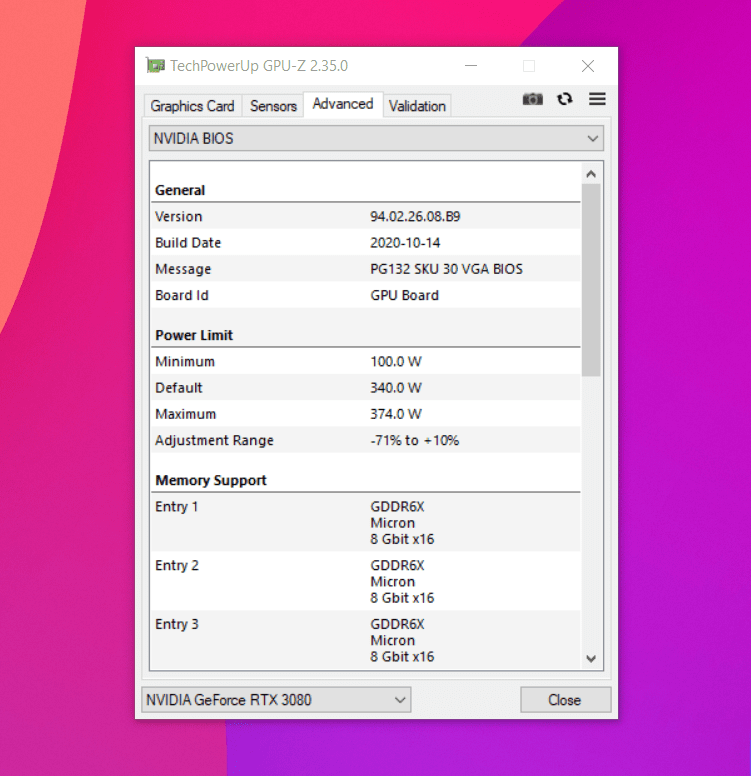Viewport: 751px width, 776px height.
Task: Open the Sensors tab
Action: pyautogui.click(x=273, y=106)
